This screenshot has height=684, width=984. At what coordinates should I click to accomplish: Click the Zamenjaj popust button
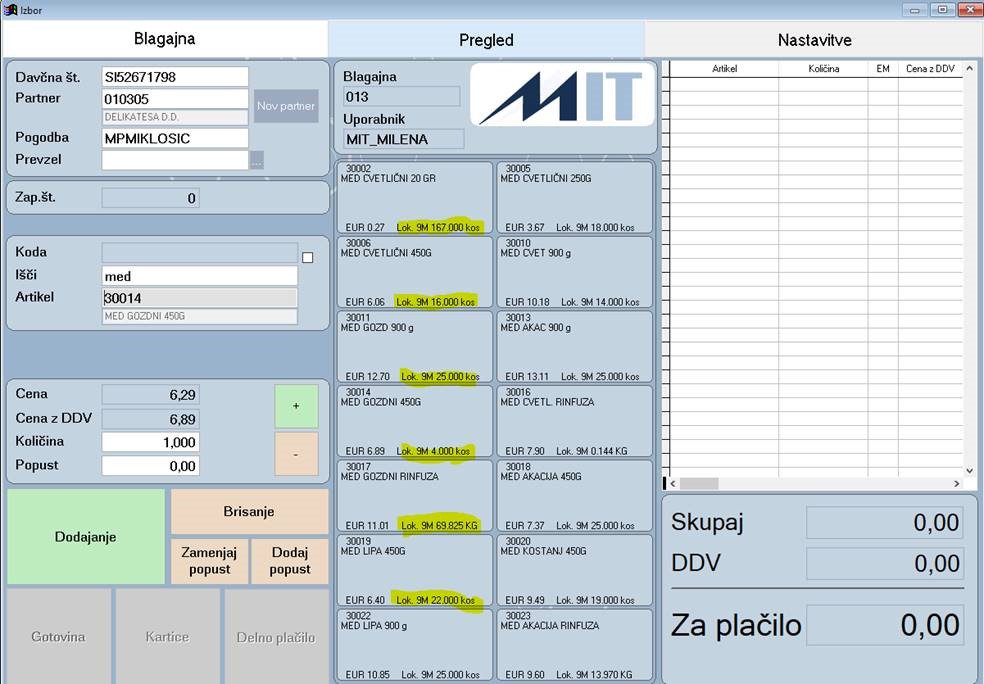(x=209, y=561)
